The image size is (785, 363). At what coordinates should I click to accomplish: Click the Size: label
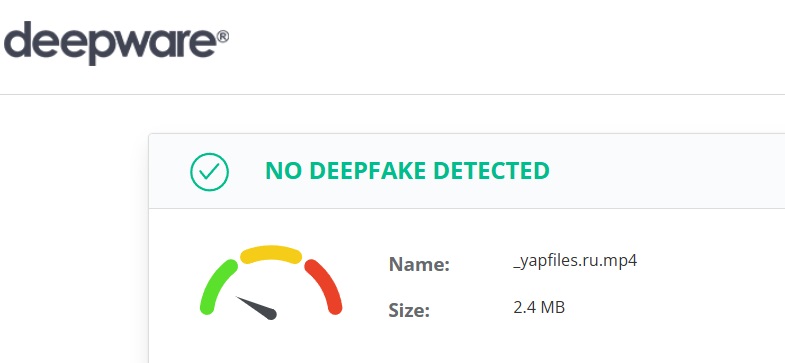[x=409, y=310]
